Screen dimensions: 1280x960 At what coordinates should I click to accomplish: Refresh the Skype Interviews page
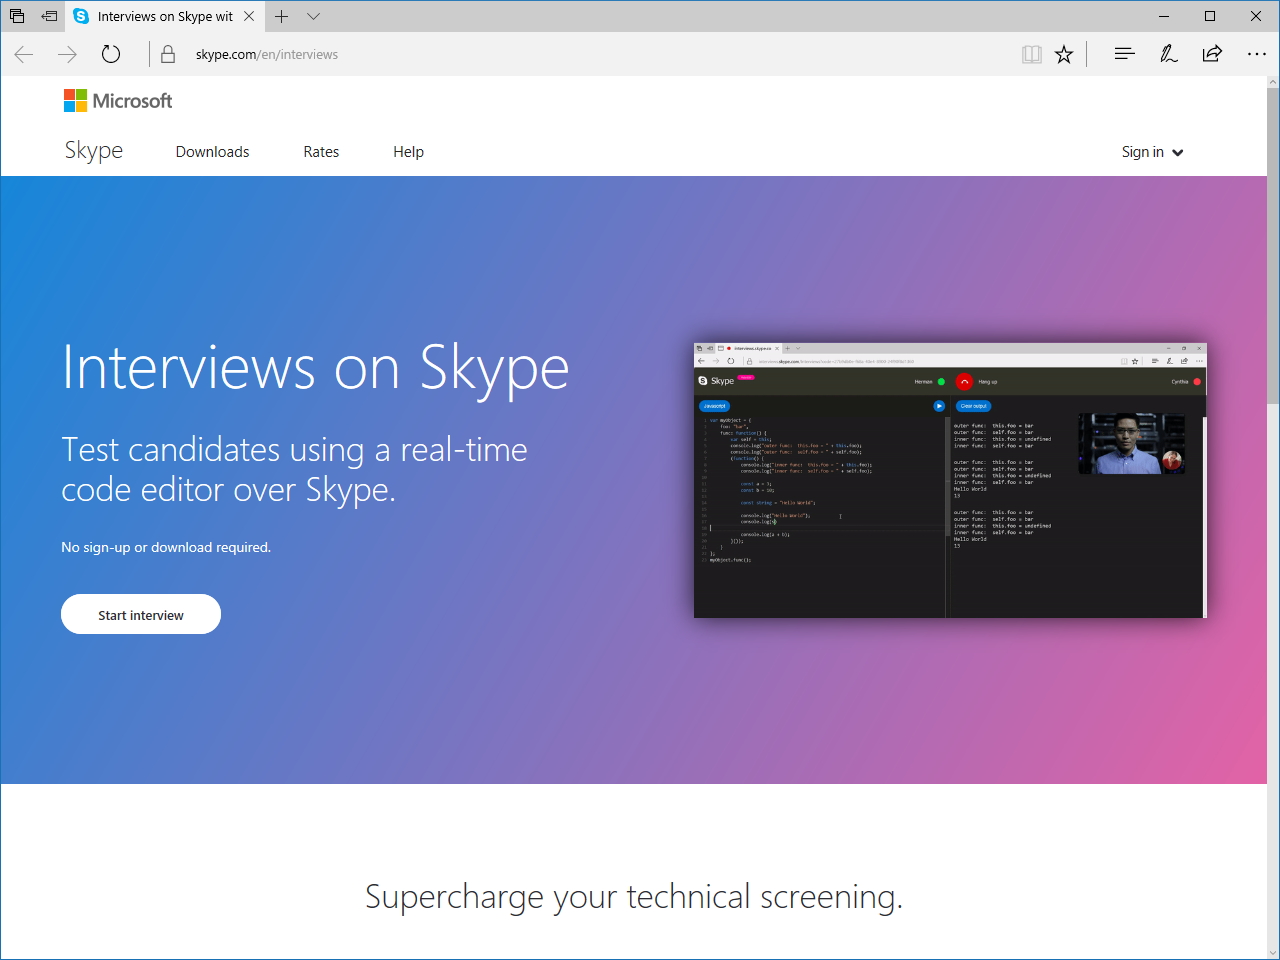(x=110, y=54)
